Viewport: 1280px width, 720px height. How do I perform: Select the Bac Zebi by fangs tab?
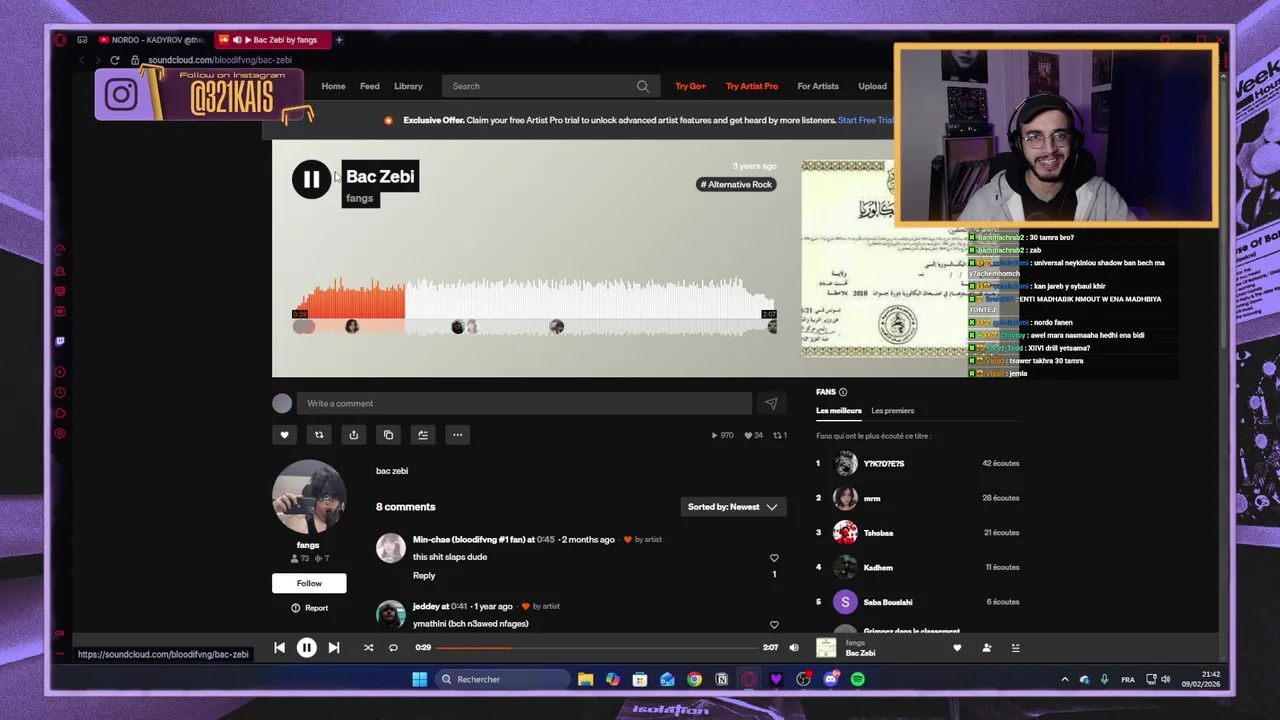point(273,40)
